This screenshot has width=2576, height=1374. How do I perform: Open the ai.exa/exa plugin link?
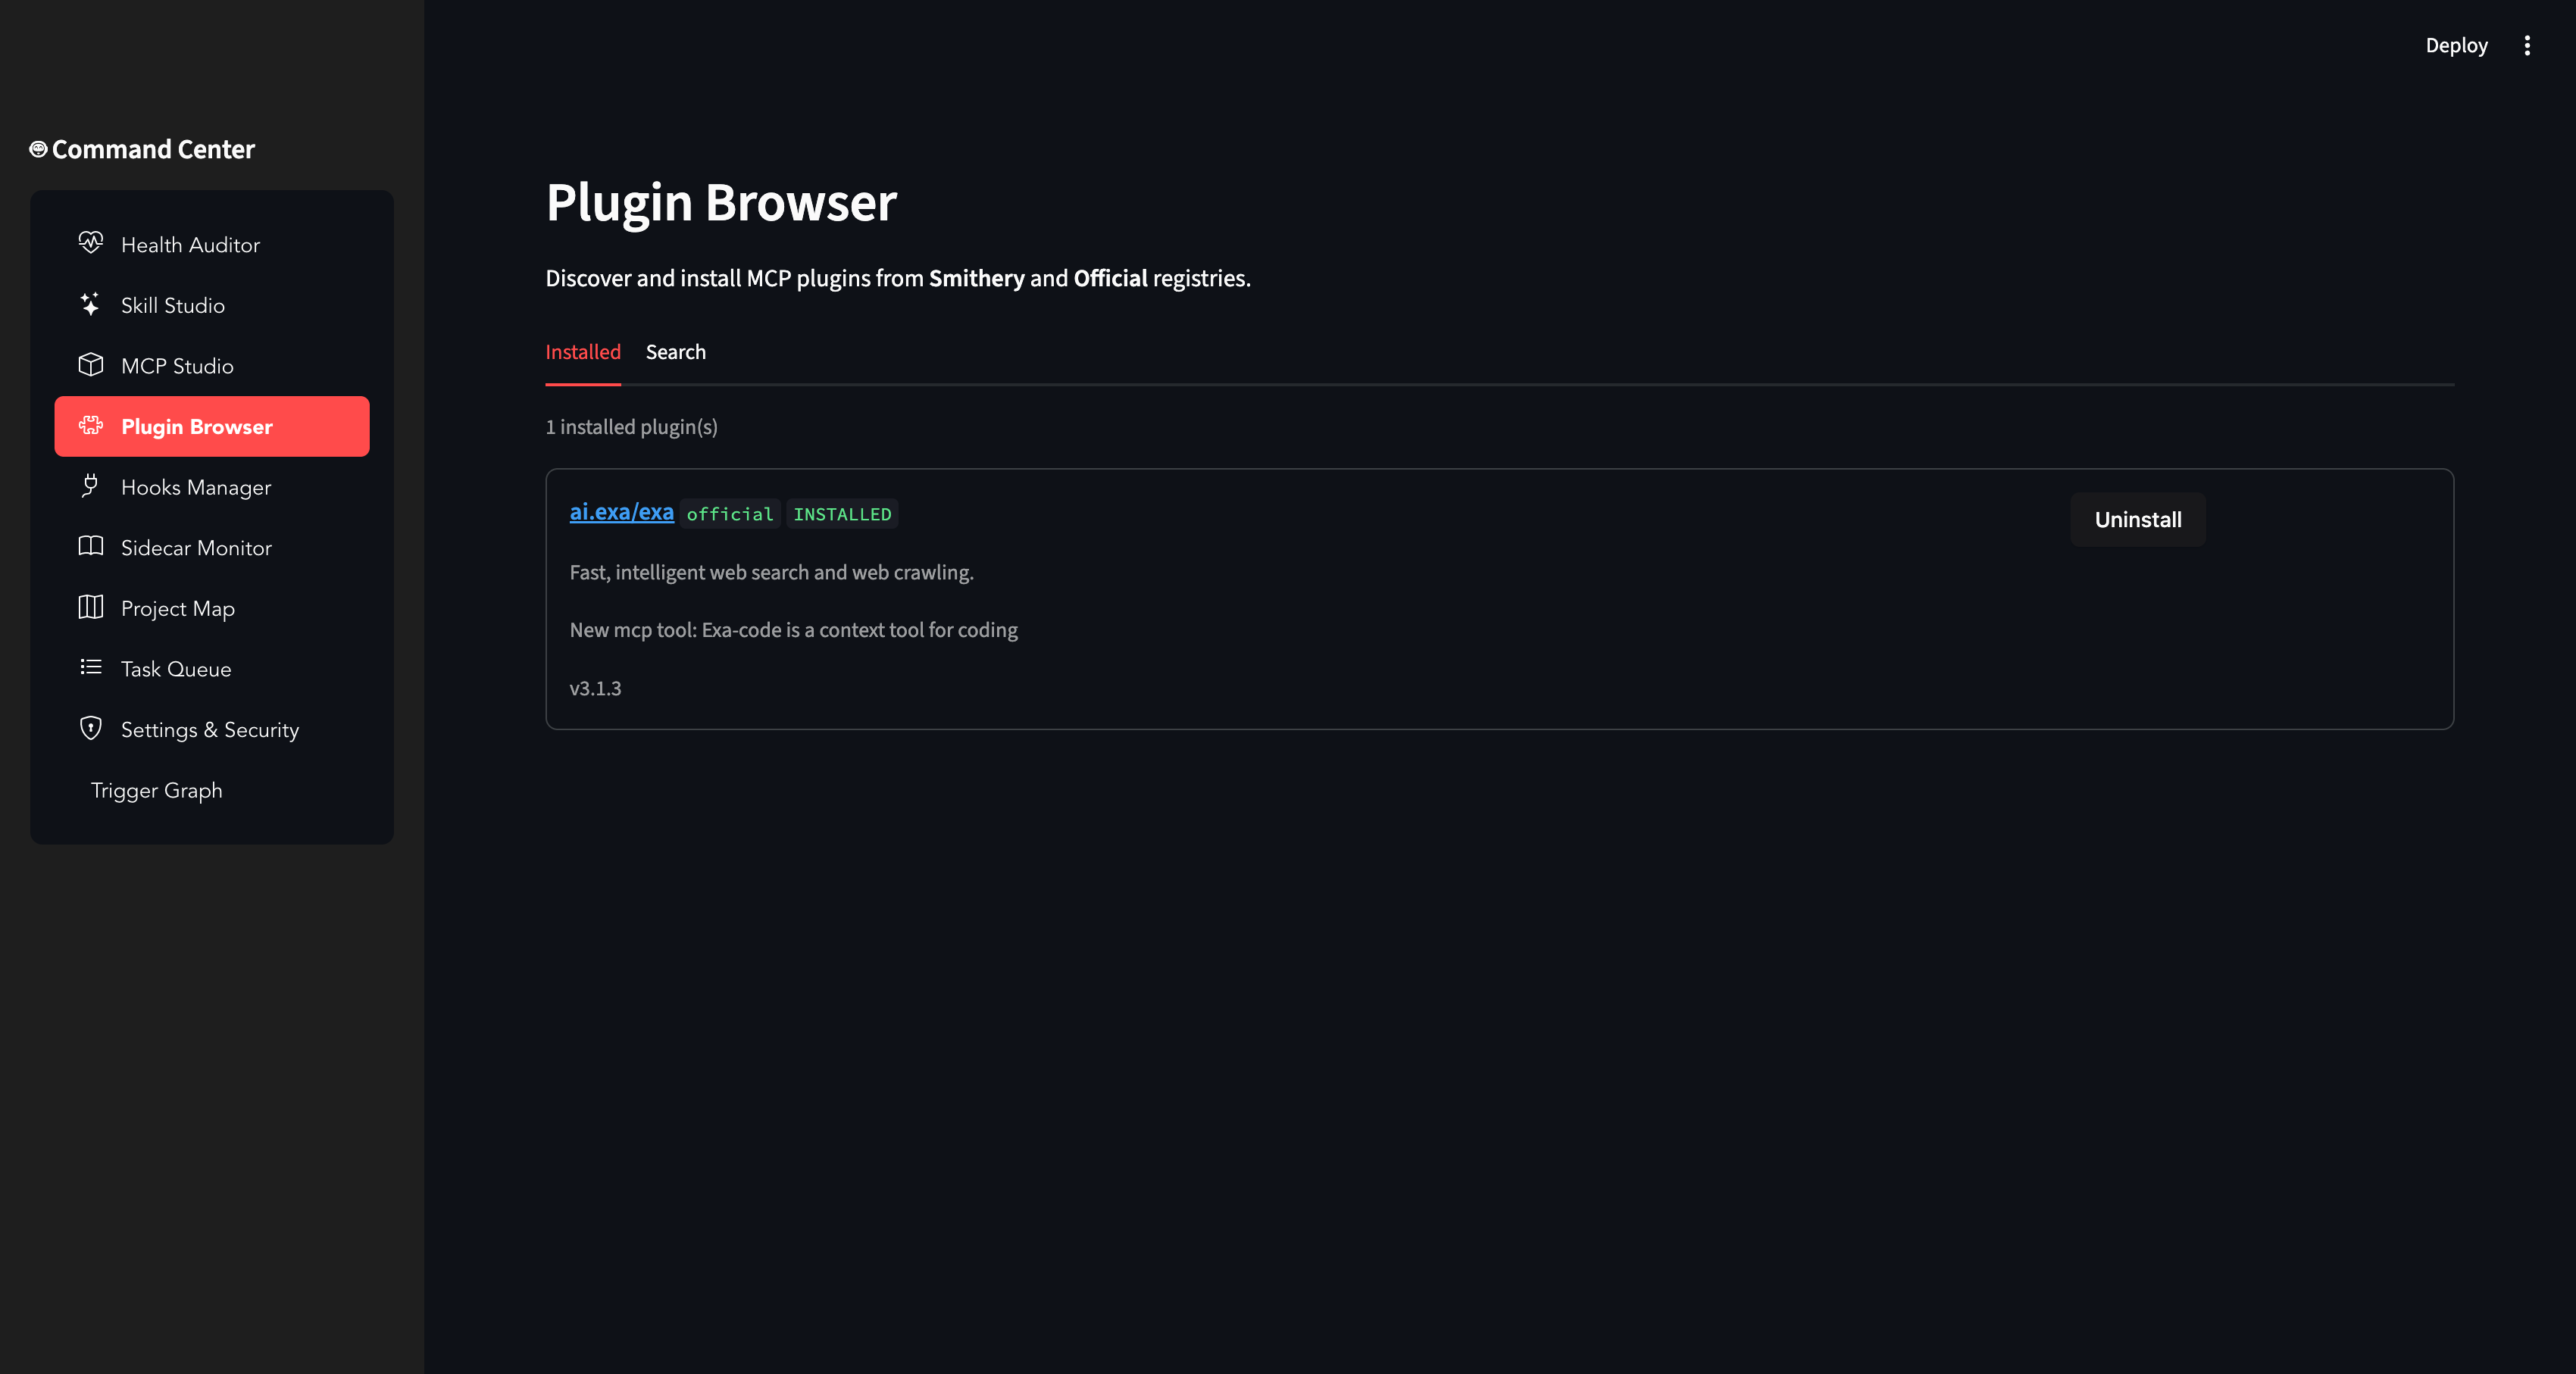click(622, 512)
